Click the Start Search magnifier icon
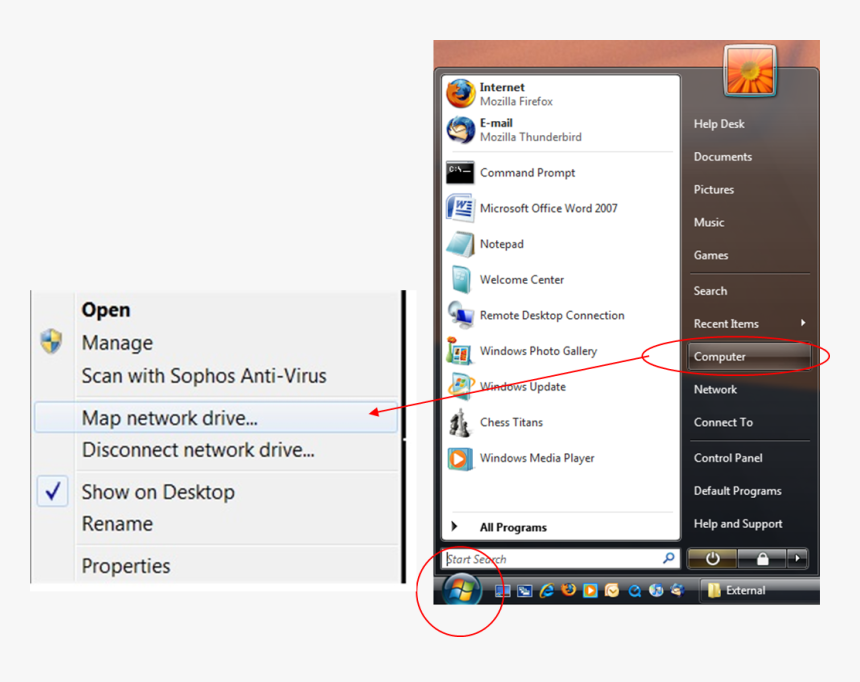Image resolution: width=860 pixels, height=682 pixels. [x=669, y=558]
